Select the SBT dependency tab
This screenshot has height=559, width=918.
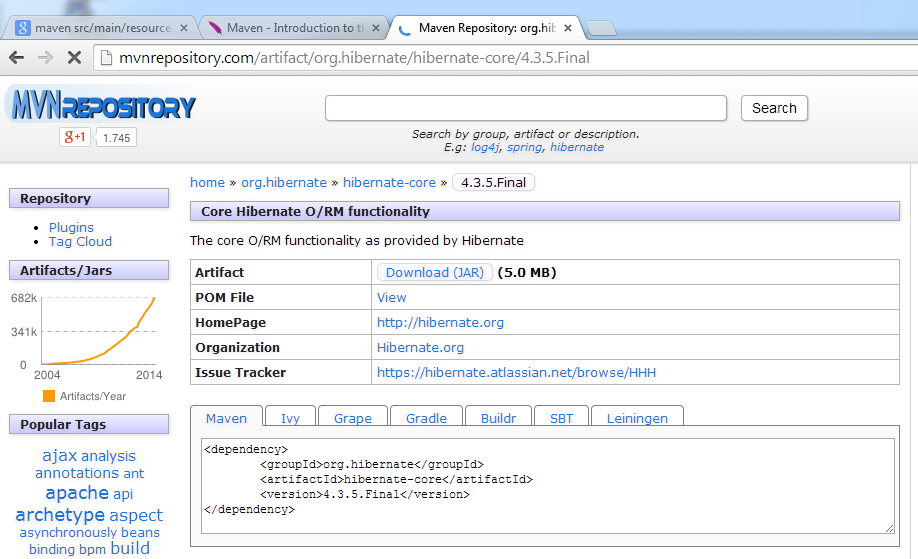pos(561,417)
